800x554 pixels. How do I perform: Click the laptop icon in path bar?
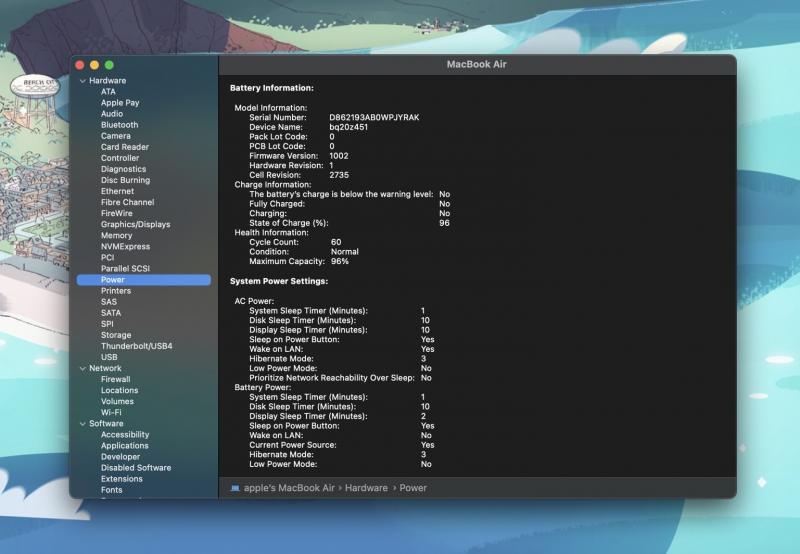pyautogui.click(x=235, y=488)
